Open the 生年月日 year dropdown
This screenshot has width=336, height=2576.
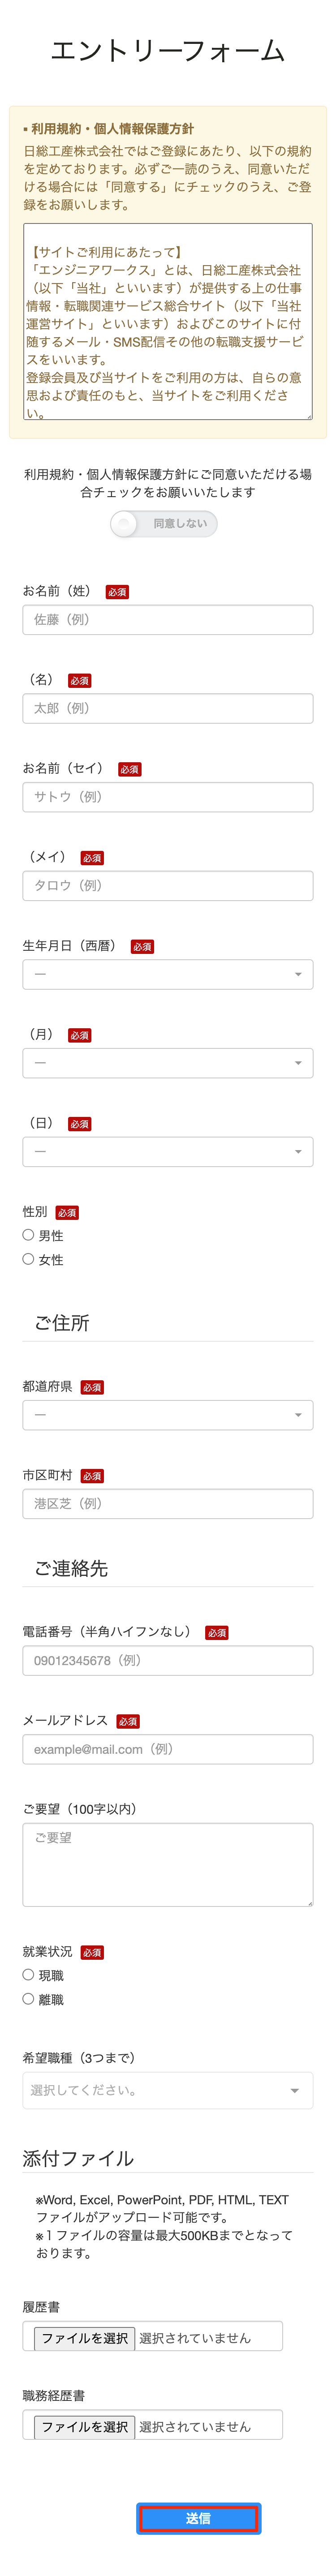click(x=168, y=974)
